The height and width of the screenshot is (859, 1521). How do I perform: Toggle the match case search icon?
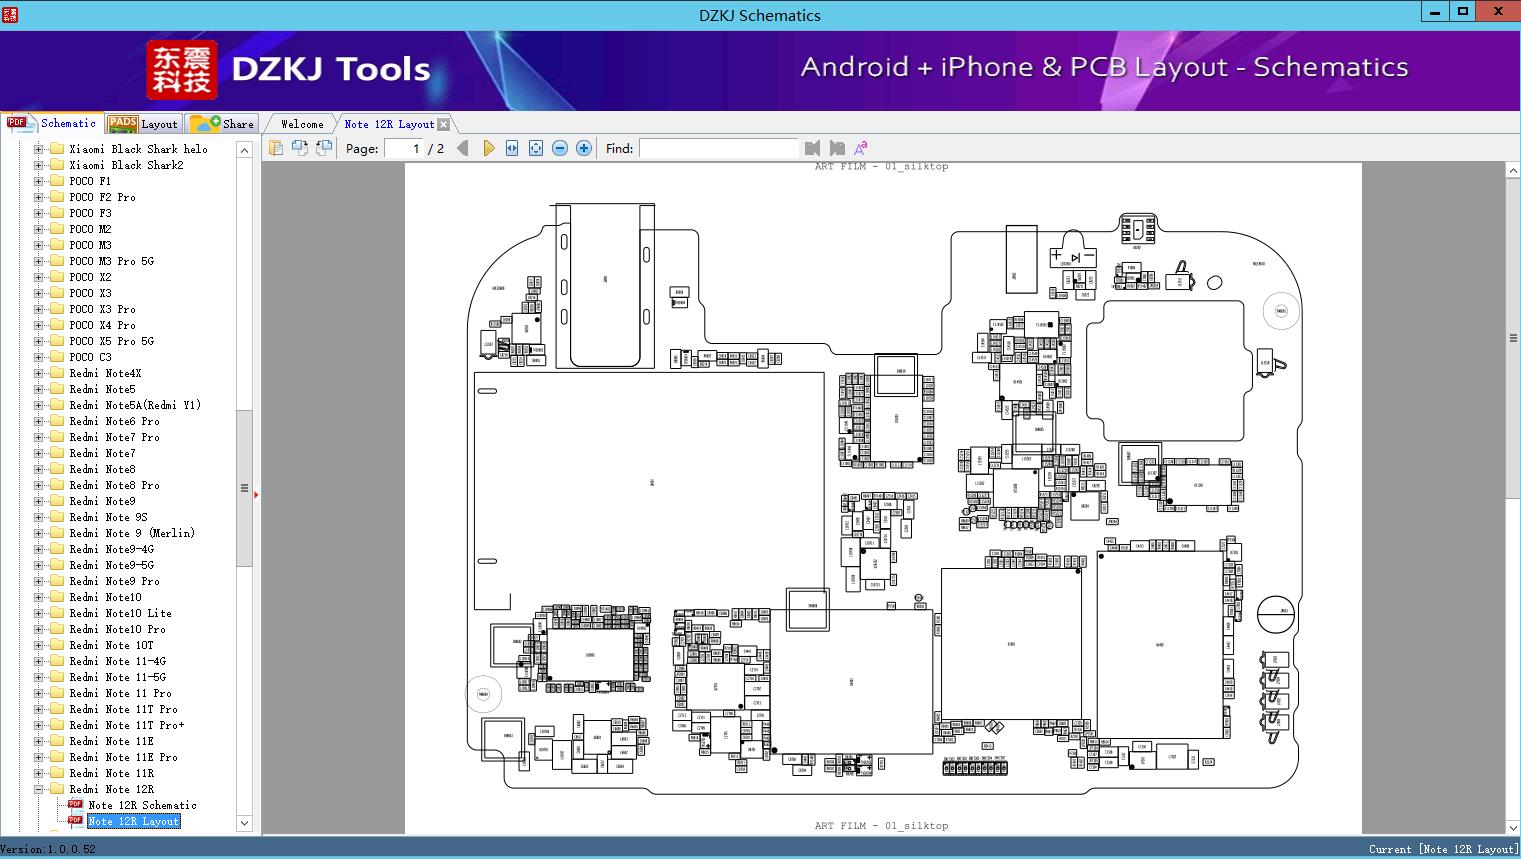click(x=860, y=148)
